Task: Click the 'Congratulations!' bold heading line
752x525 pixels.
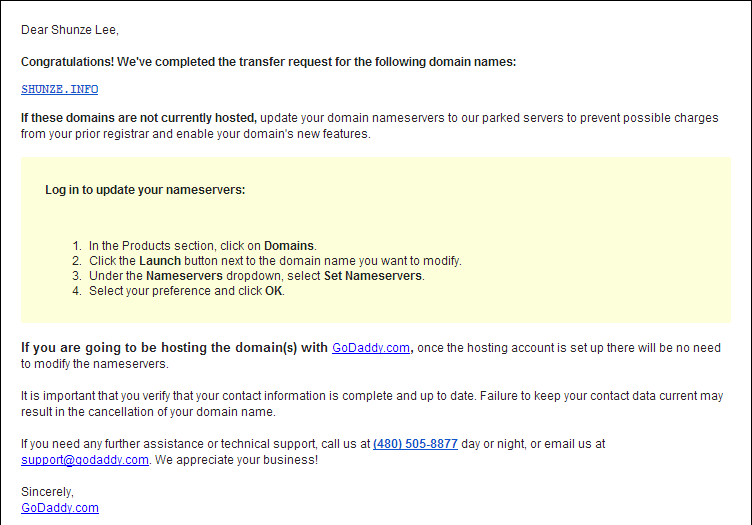Action: 268,62
